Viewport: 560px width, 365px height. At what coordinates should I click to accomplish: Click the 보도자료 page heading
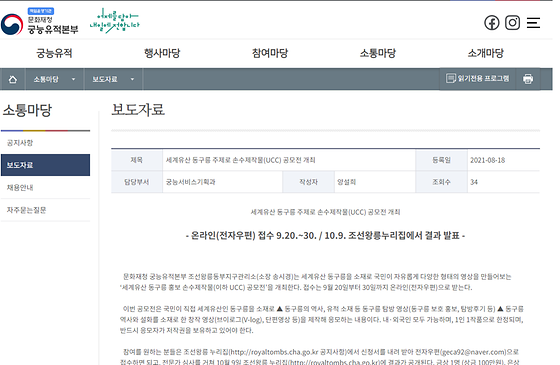[138, 109]
